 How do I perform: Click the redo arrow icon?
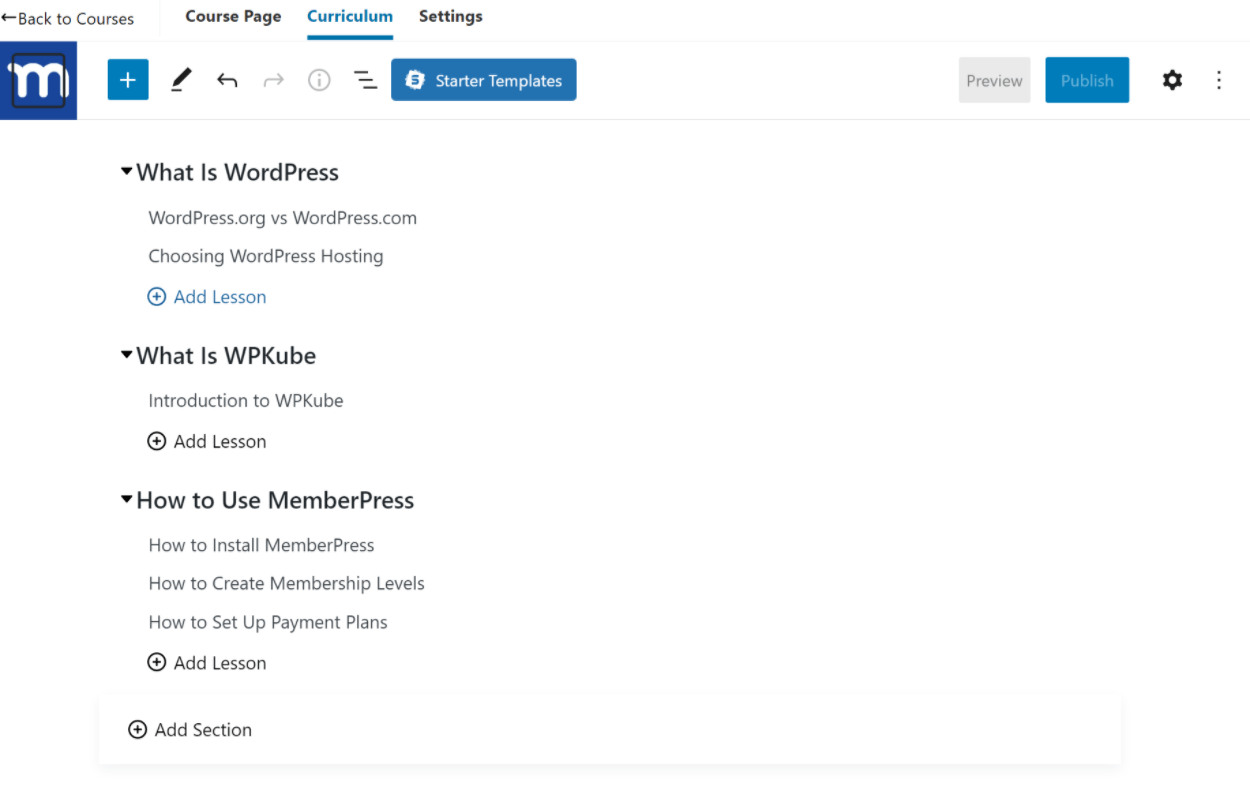(273, 81)
